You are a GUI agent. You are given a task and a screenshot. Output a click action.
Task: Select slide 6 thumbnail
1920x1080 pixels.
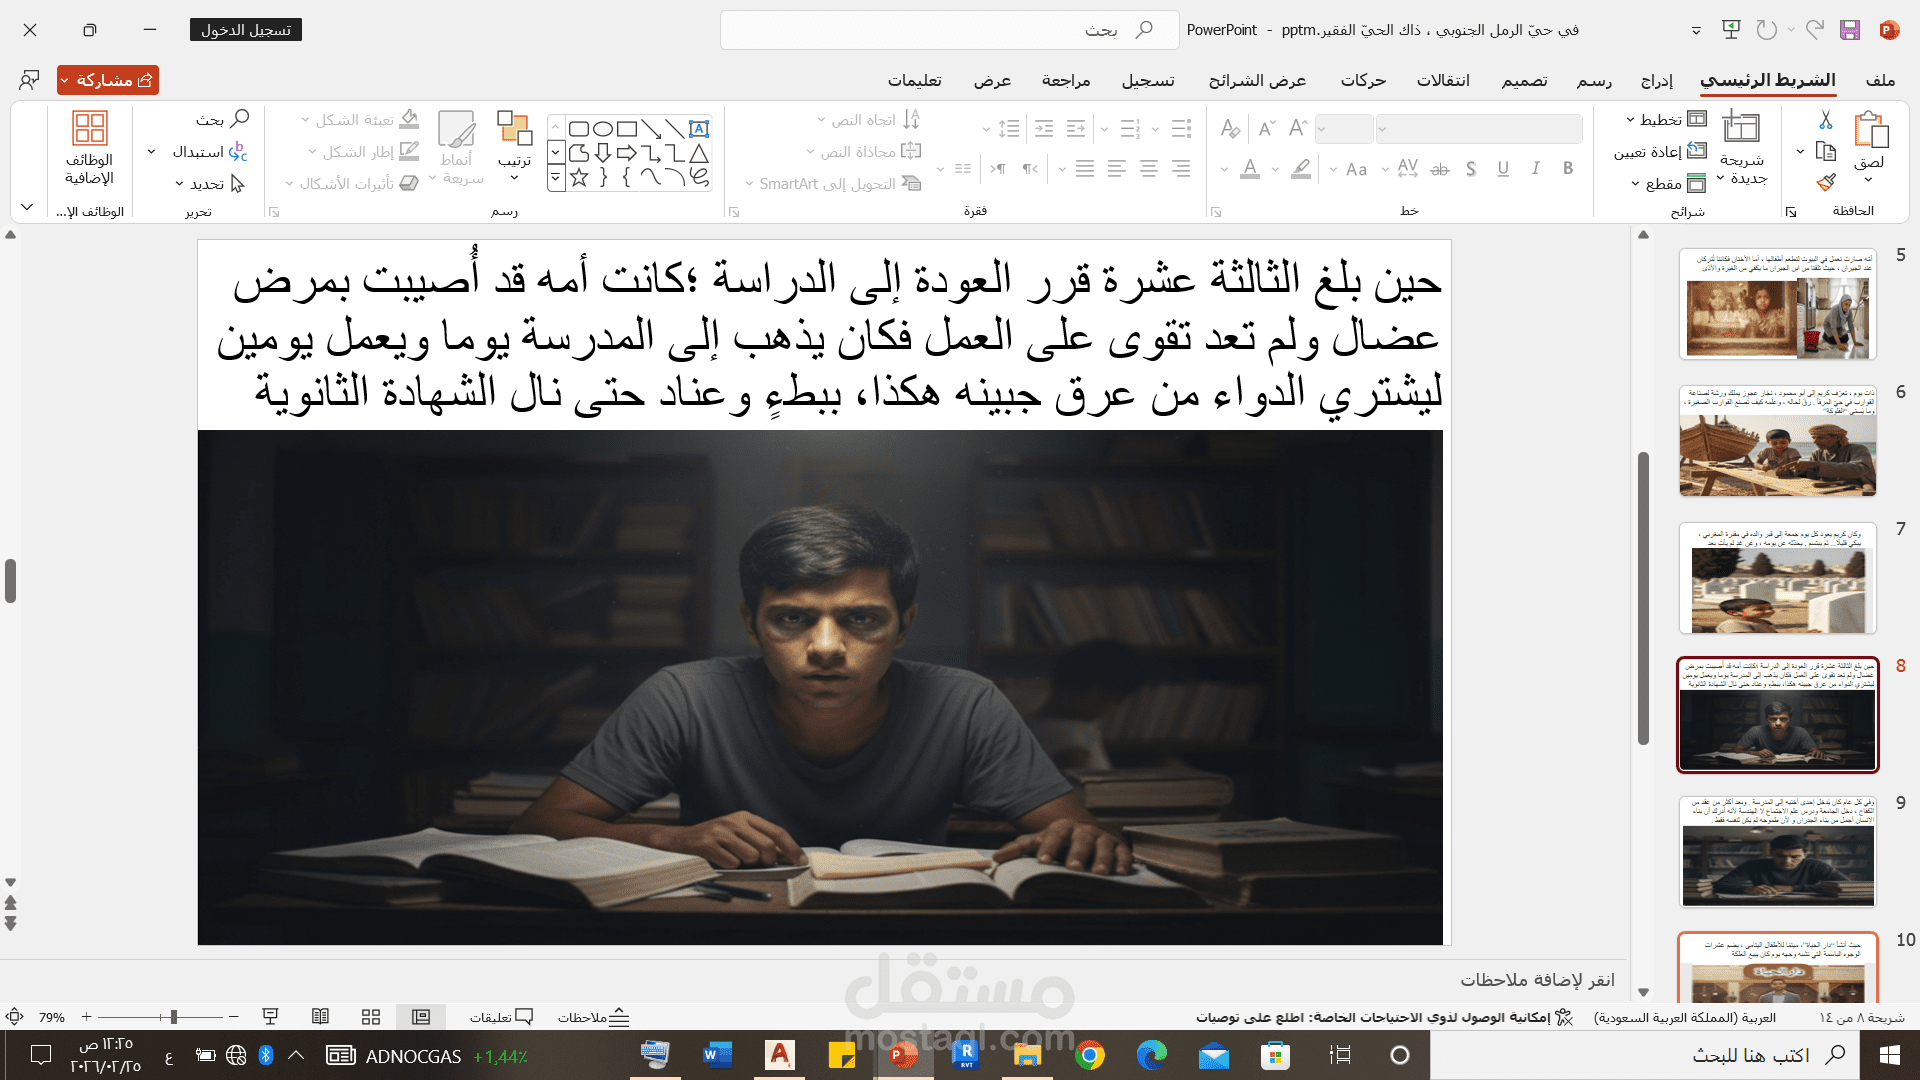1777,441
